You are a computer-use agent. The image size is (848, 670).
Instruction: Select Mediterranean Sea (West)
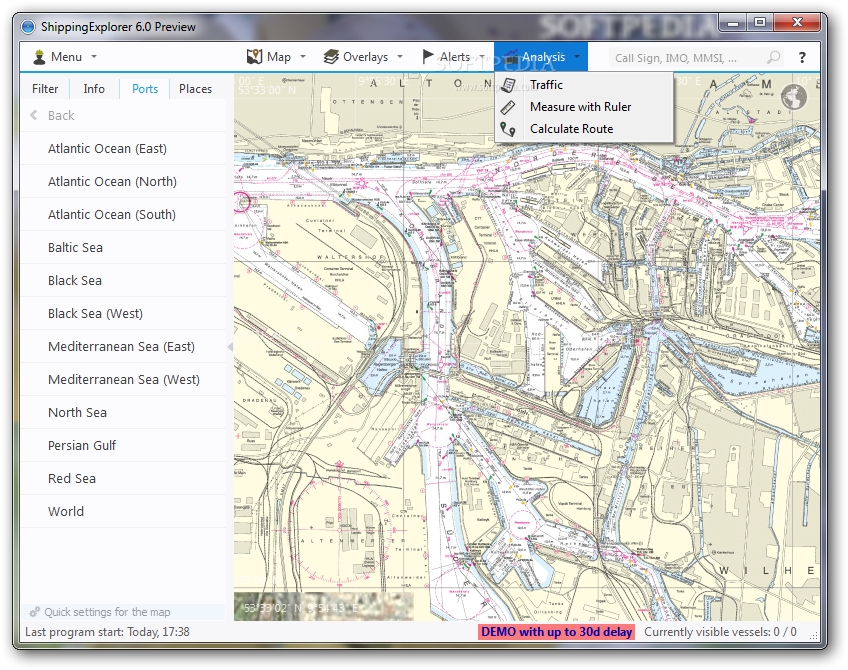124,380
